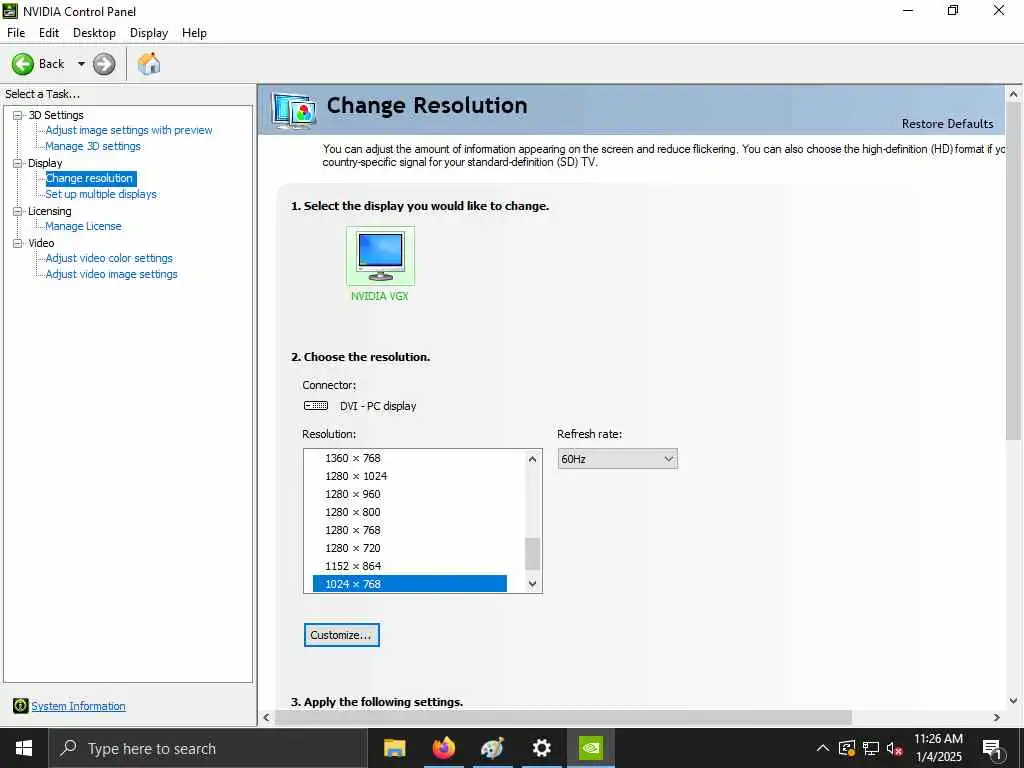
Task: Open the File menu
Action: click(16, 33)
